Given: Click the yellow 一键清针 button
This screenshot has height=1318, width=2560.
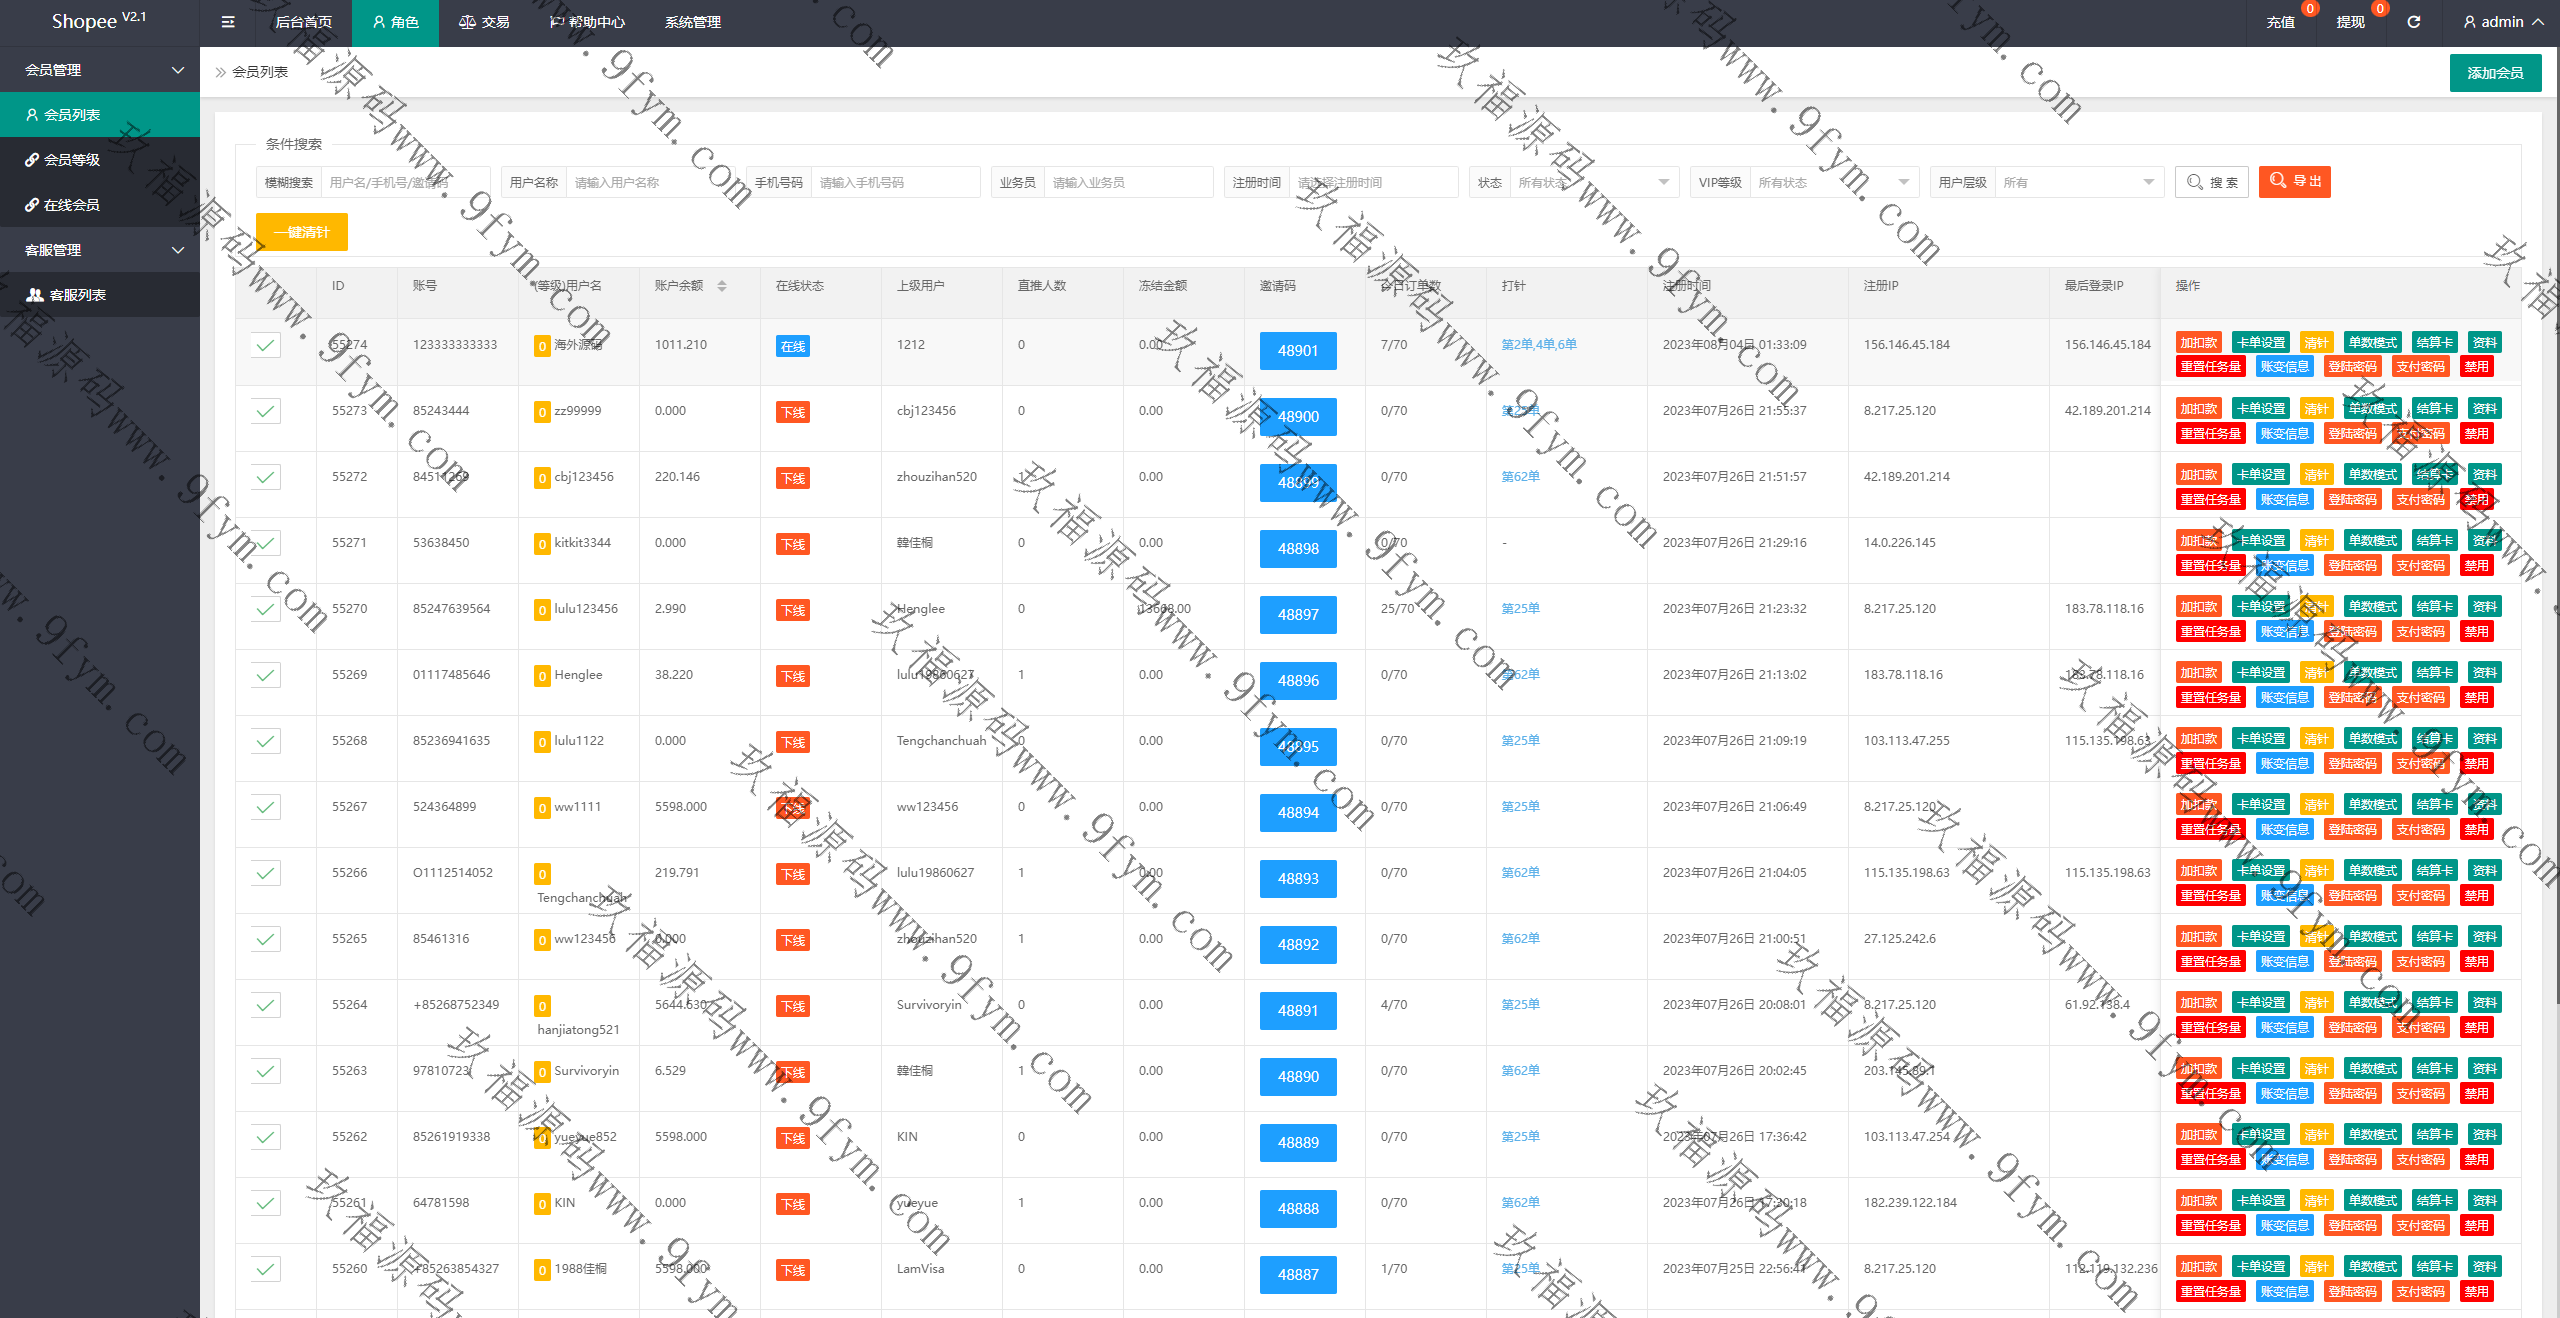Looking at the screenshot, I should (301, 232).
